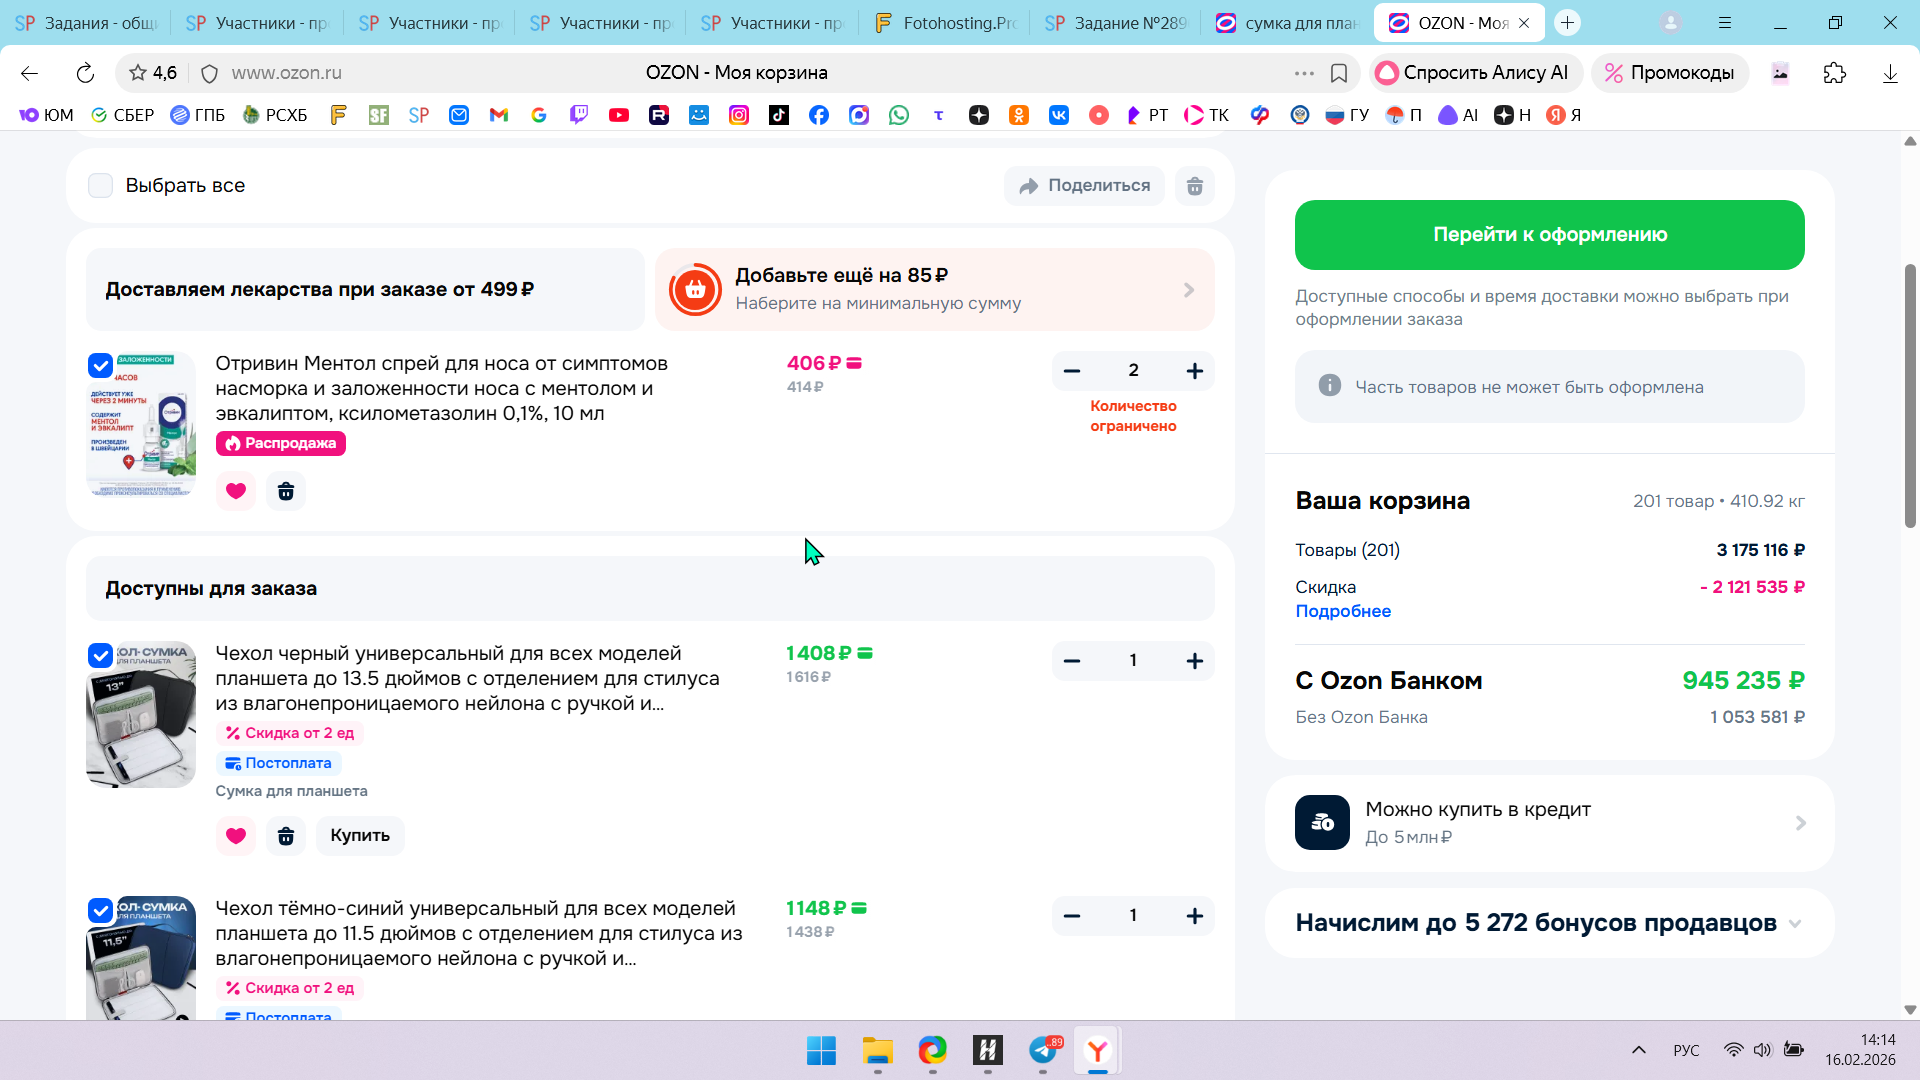
Task: Reload the page with the refresh icon
Action: coord(85,73)
